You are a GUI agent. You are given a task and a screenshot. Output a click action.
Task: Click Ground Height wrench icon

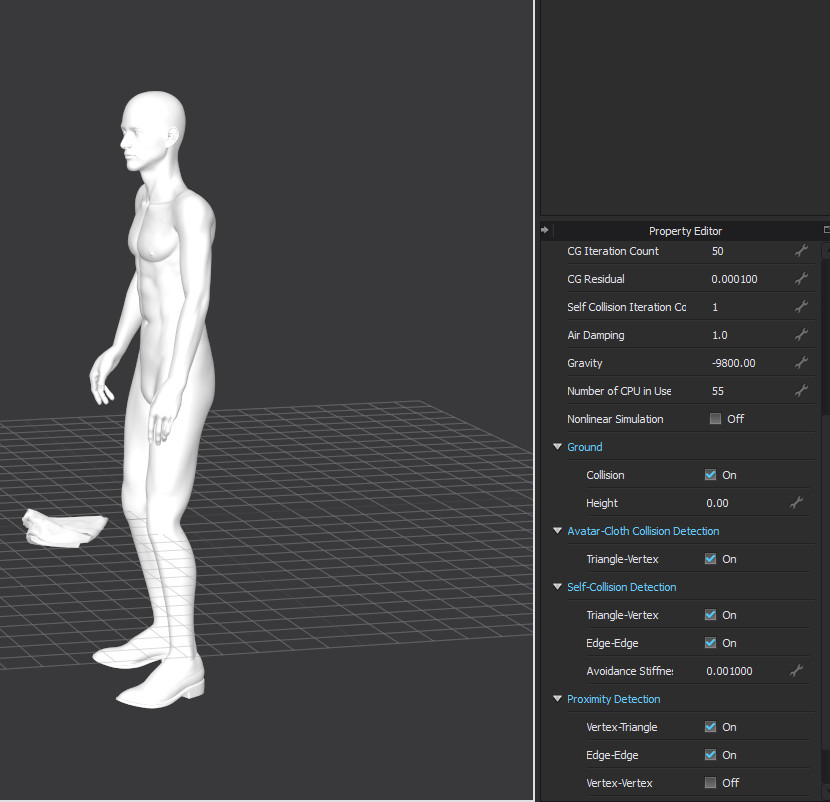[796, 503]
